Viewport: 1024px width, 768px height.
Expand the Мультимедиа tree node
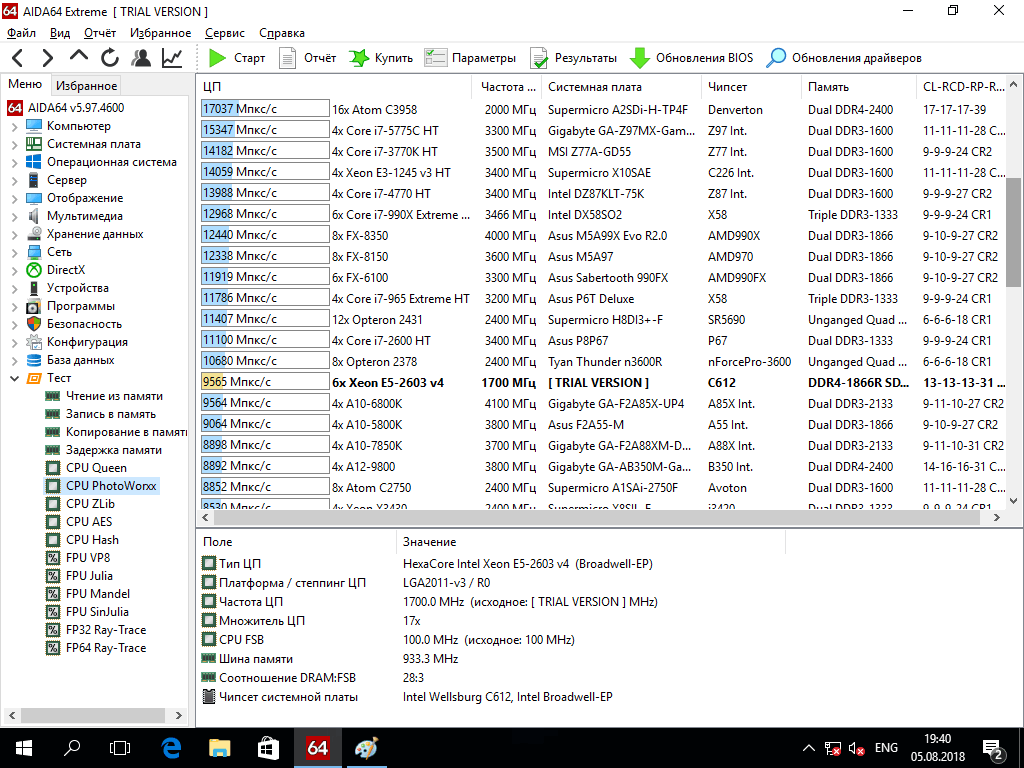click(14, 216)
